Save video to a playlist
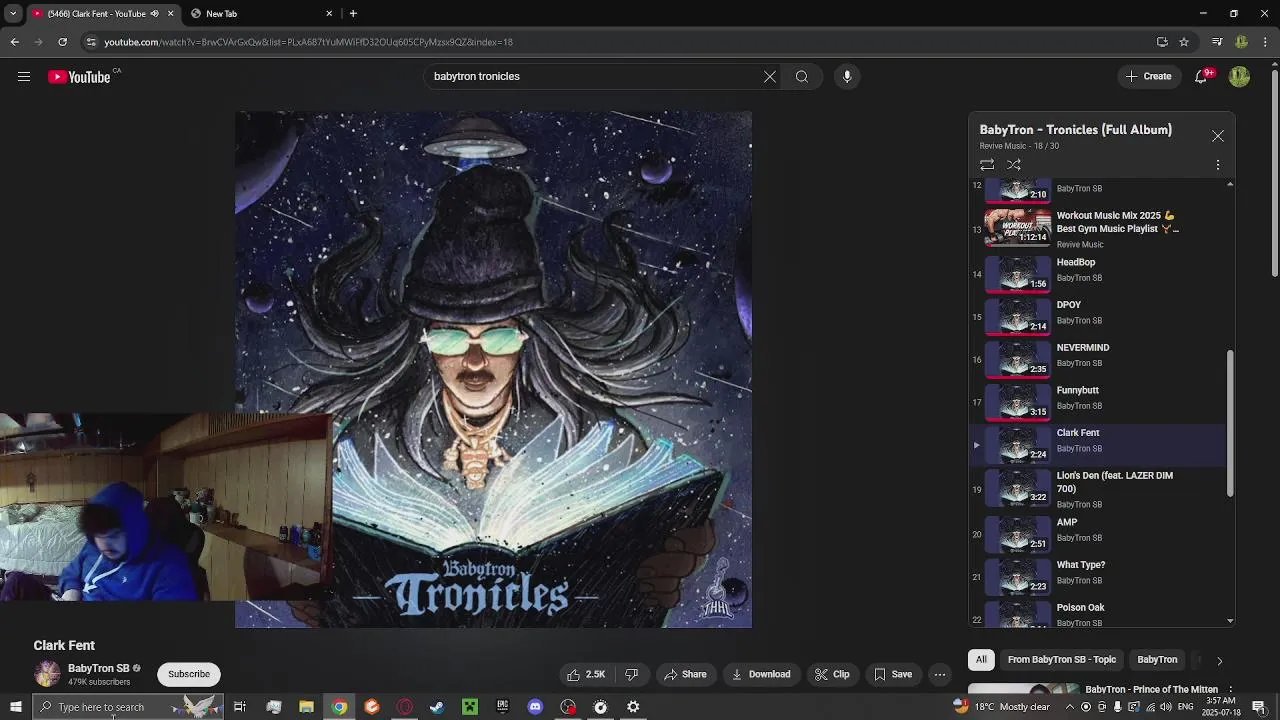 coord(893,675)
